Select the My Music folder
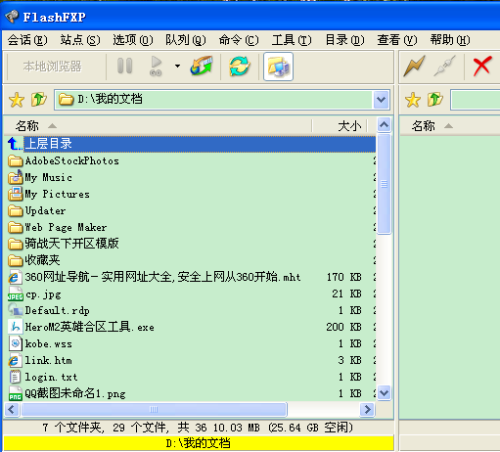This screenshot has width=500, height=452. (49, 177)
